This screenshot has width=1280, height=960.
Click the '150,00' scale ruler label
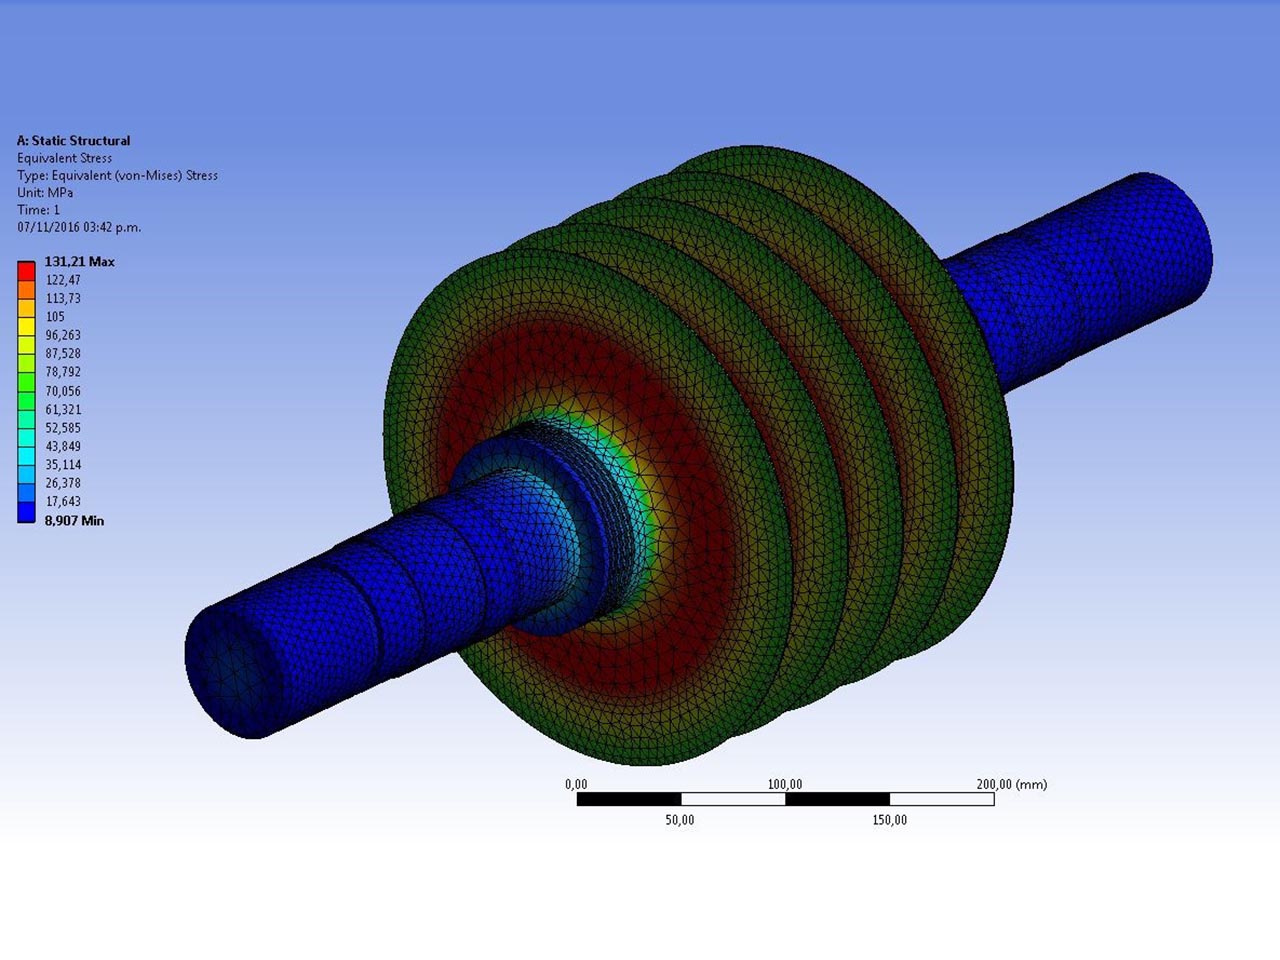click(890, 820)
